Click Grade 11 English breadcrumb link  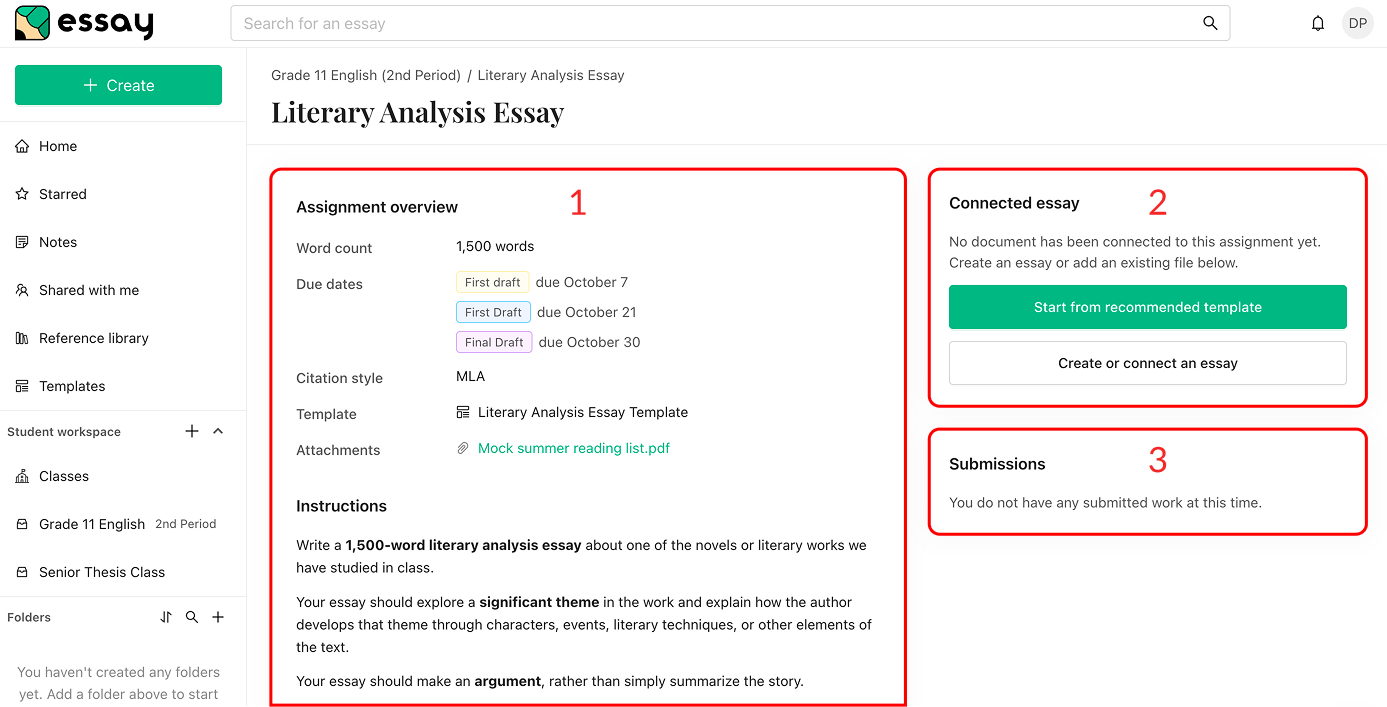click(x=366, y=75)
